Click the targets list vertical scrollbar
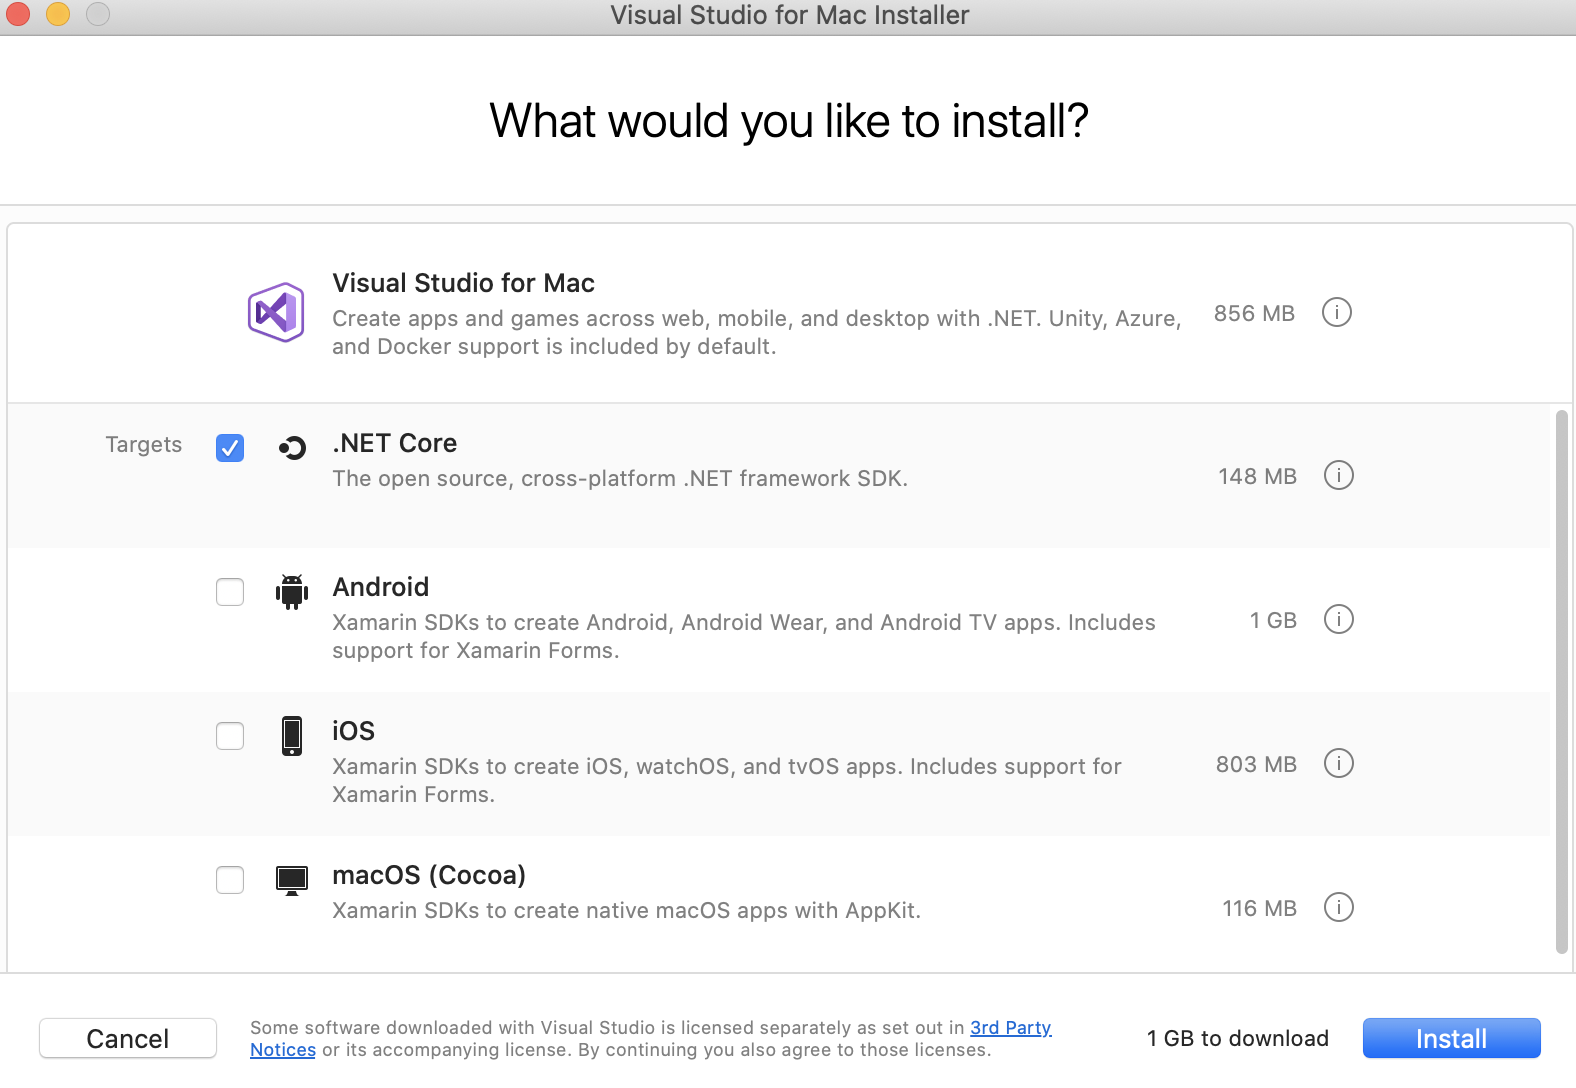The width and height of the screenshot is (1576, 1088). click(x=1561, y=680)
